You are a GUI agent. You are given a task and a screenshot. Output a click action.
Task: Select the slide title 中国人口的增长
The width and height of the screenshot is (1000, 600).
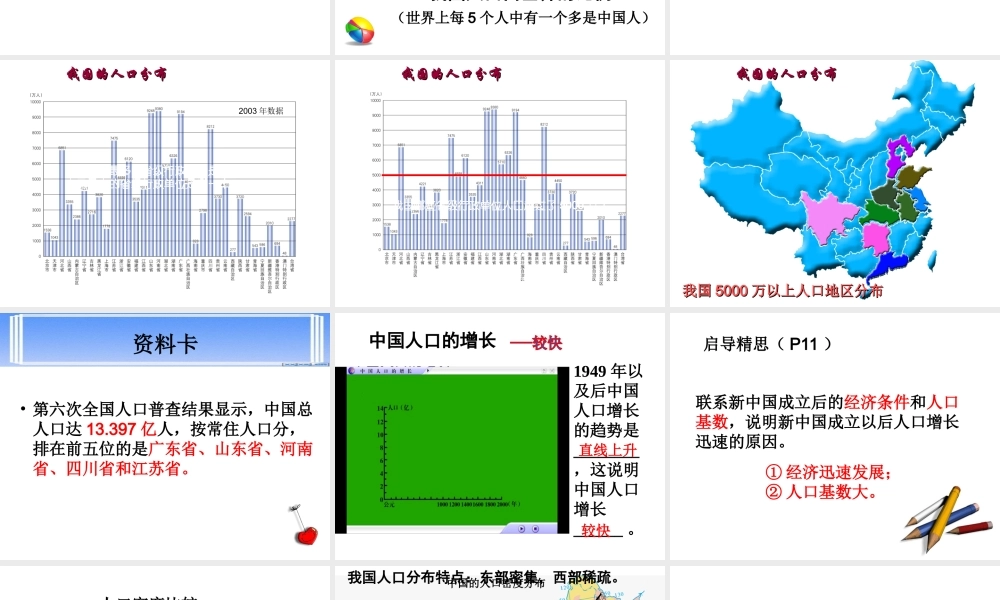tap(432, 340)
